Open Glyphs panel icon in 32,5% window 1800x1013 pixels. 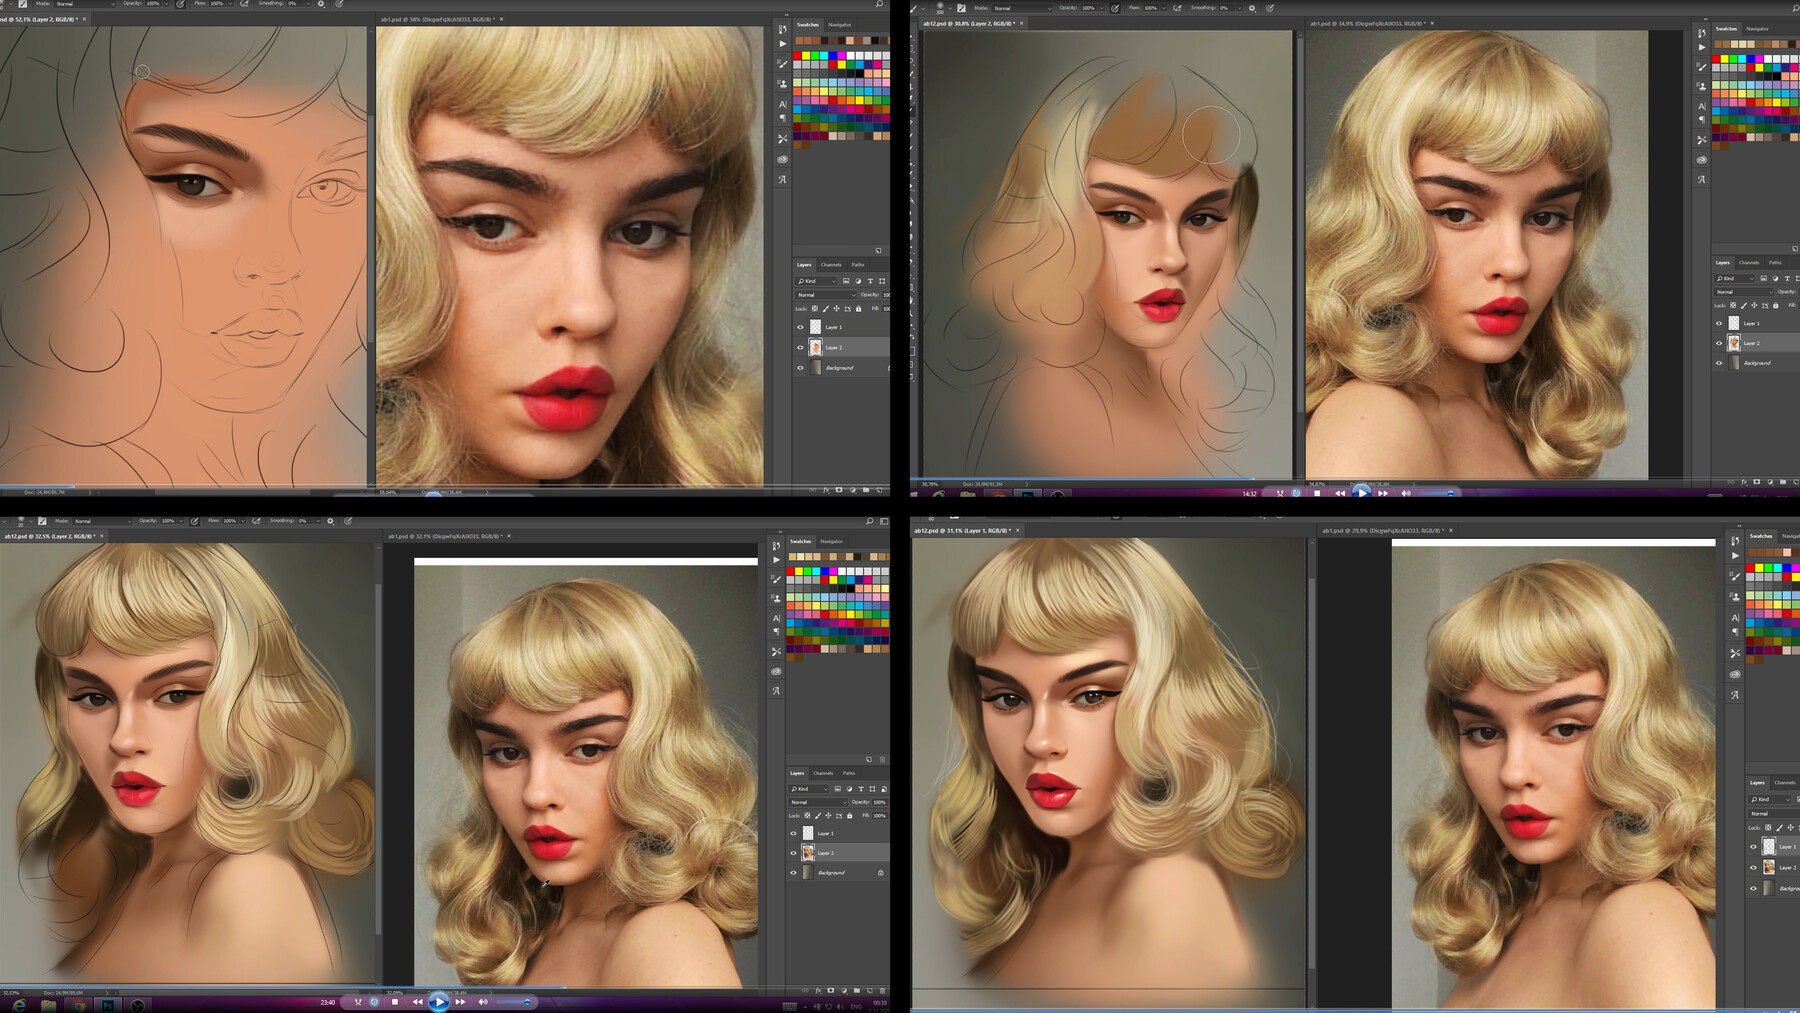pos(776,691)
